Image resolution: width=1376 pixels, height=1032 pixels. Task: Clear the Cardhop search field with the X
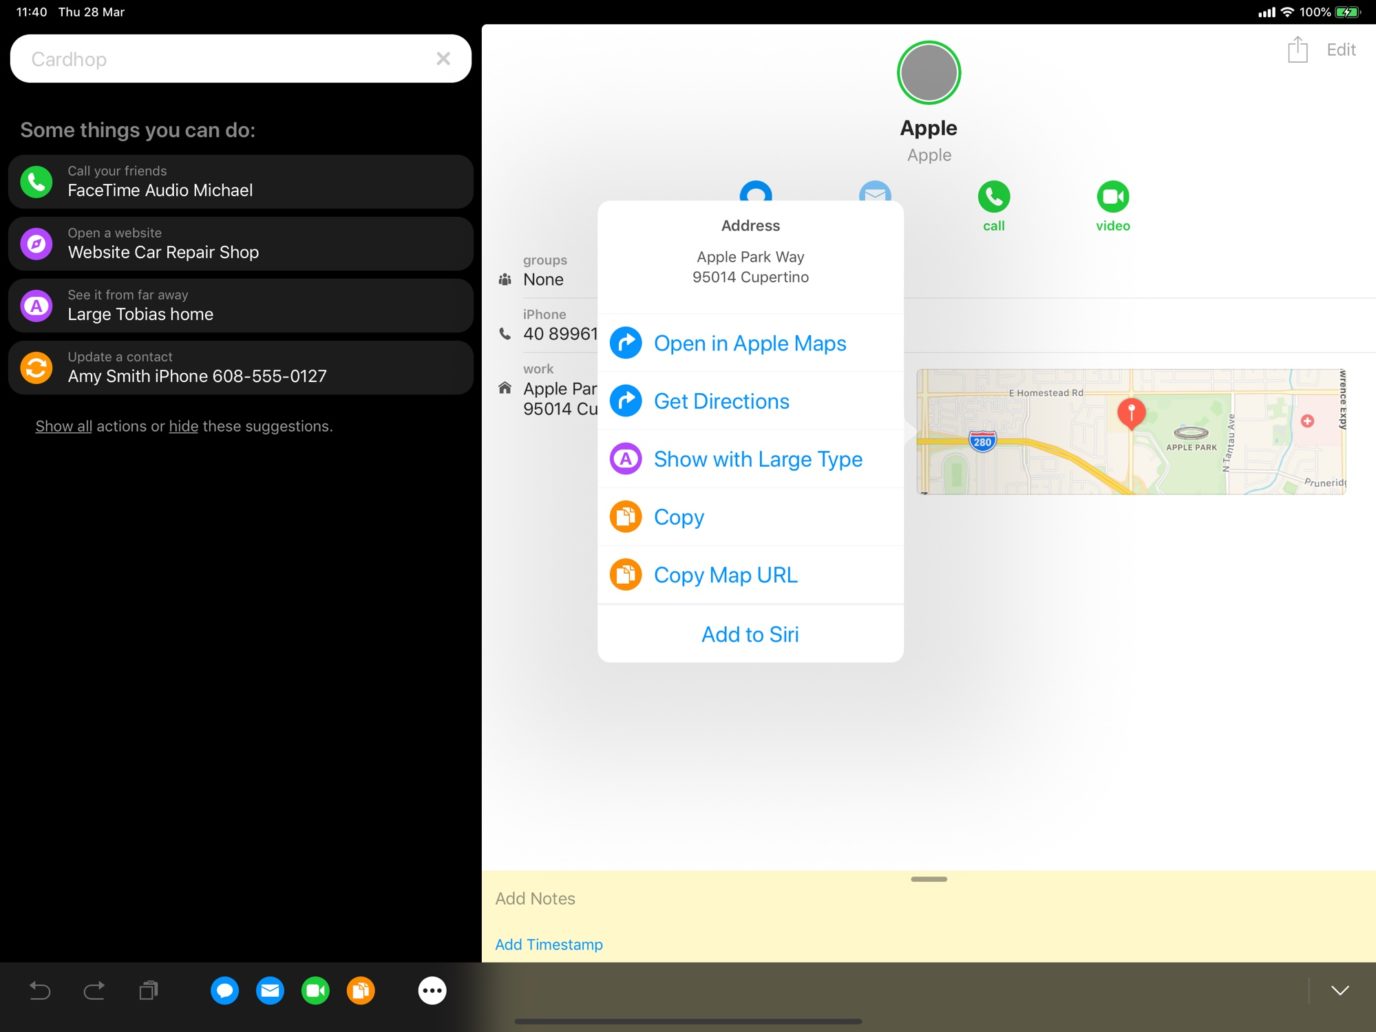[x=442, y=58]
